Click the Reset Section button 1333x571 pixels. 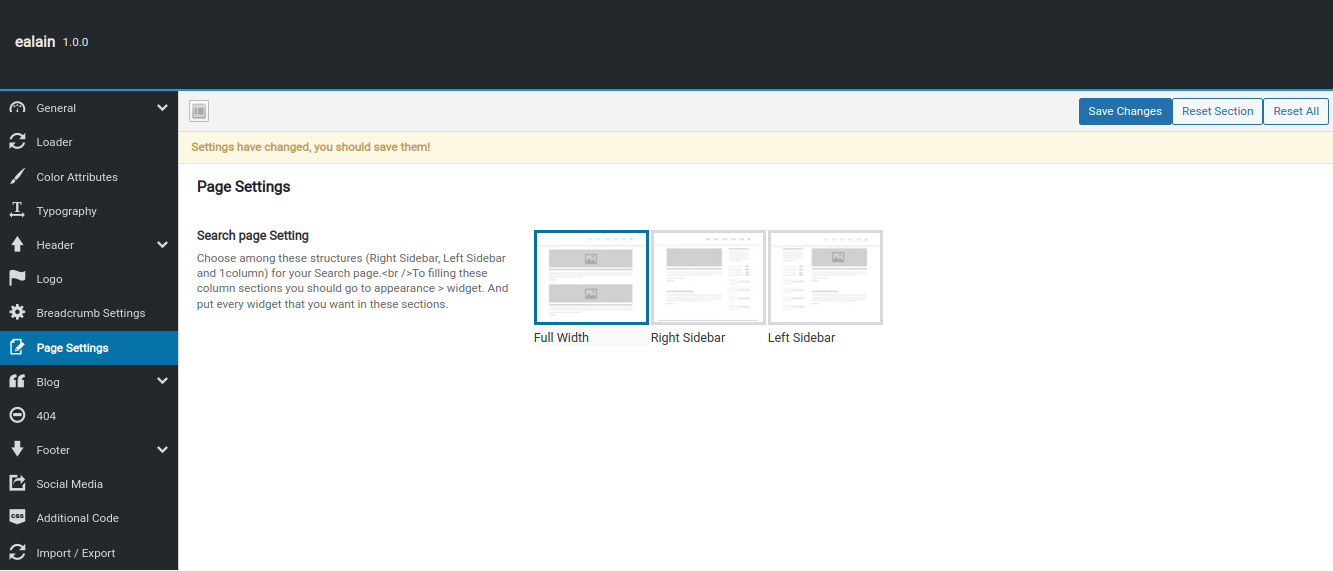(1217, 111)
